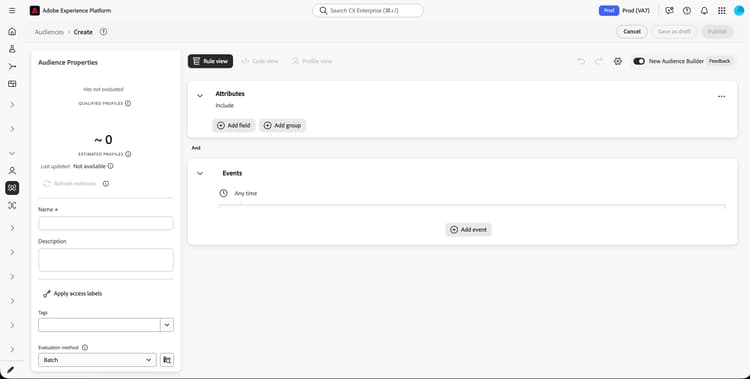Image resolution: width=750 pixels, height=379 pixels.
Task: Open the flask icon in the sidebar
Action: (x=12, y=49)
